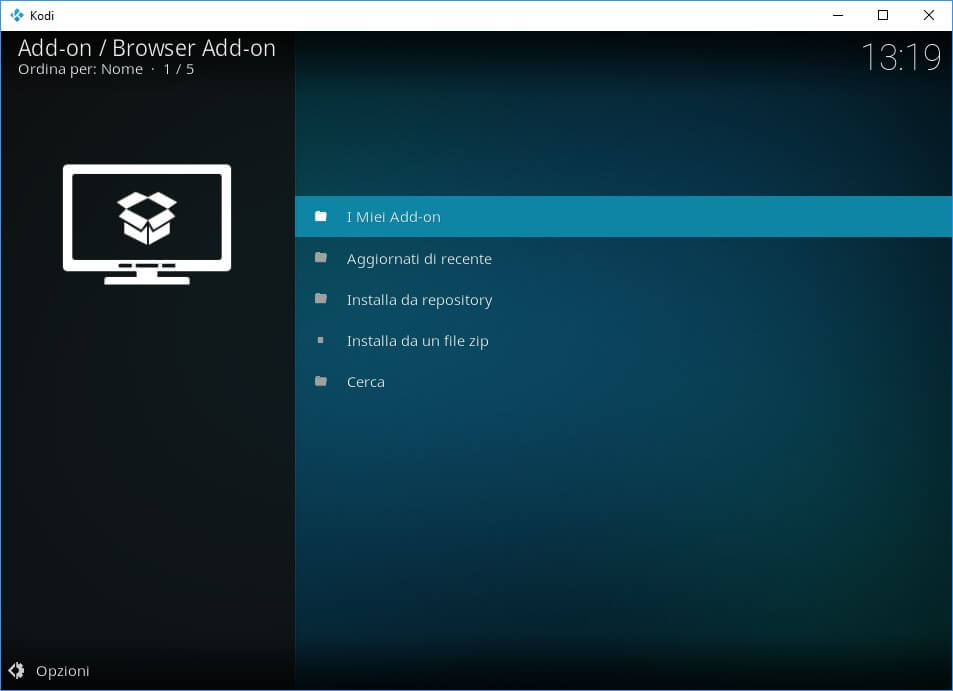953x691 pixels.
Task: Open the Cerca search entry
Action: [x=624, y=382]
